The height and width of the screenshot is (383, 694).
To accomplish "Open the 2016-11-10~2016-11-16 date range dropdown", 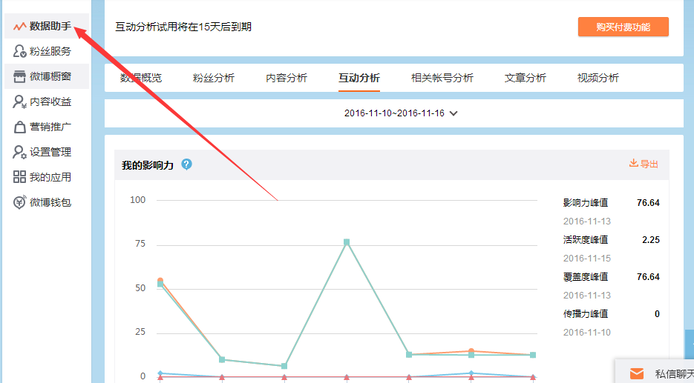I will 401,113.
